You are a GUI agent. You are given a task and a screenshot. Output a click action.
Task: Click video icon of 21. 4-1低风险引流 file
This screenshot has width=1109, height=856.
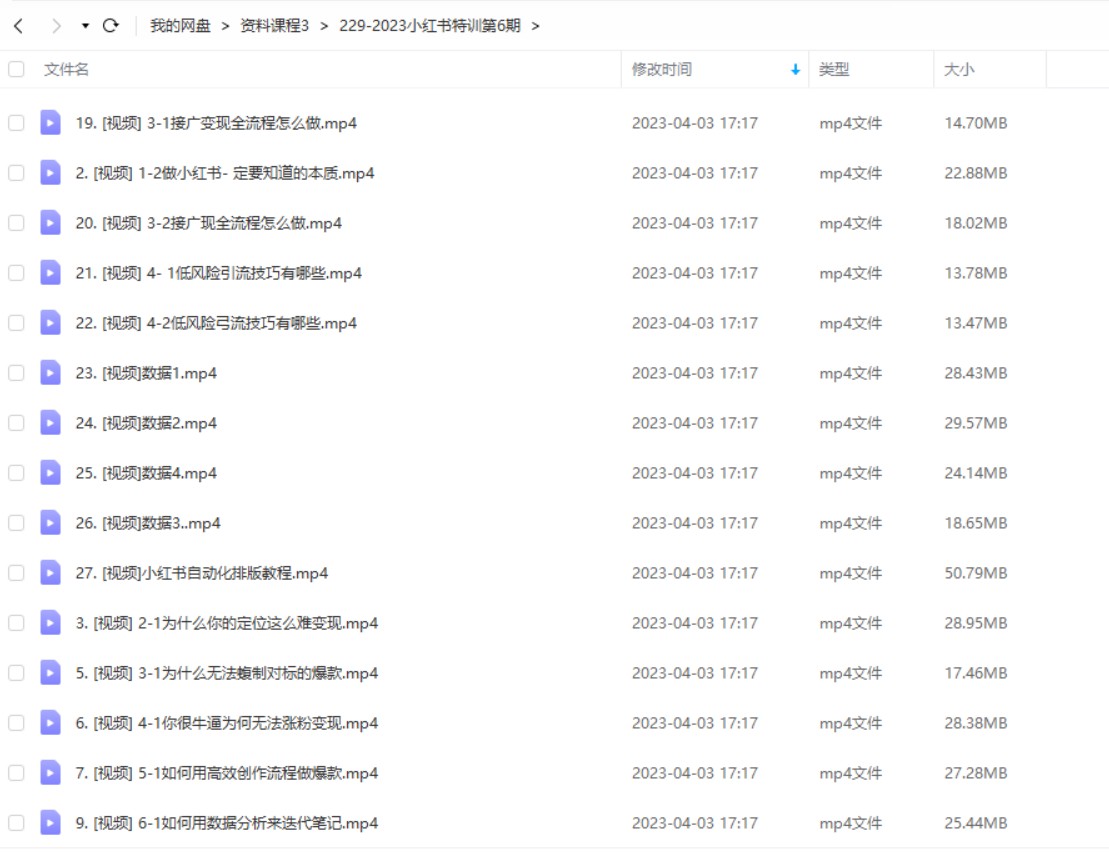tap(50, 272)
